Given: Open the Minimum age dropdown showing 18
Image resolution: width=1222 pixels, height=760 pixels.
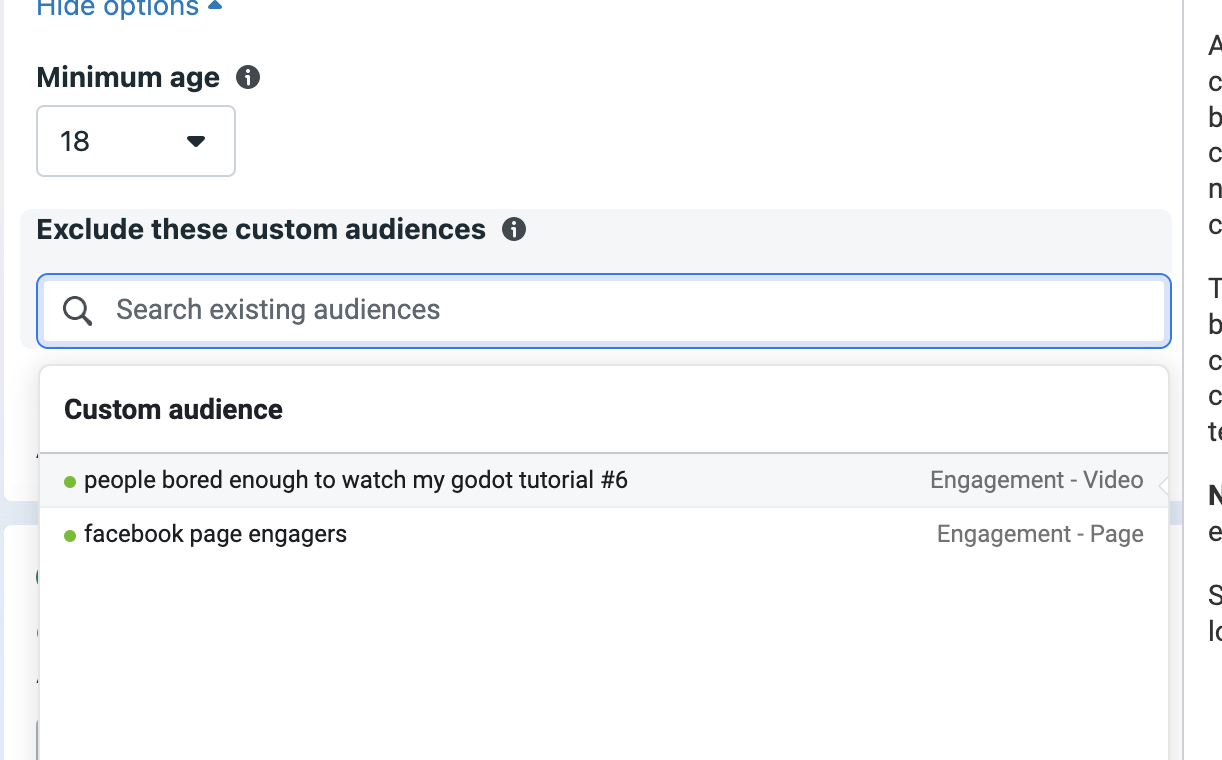Looking at the screenshot, I should (x=135, y=141).
